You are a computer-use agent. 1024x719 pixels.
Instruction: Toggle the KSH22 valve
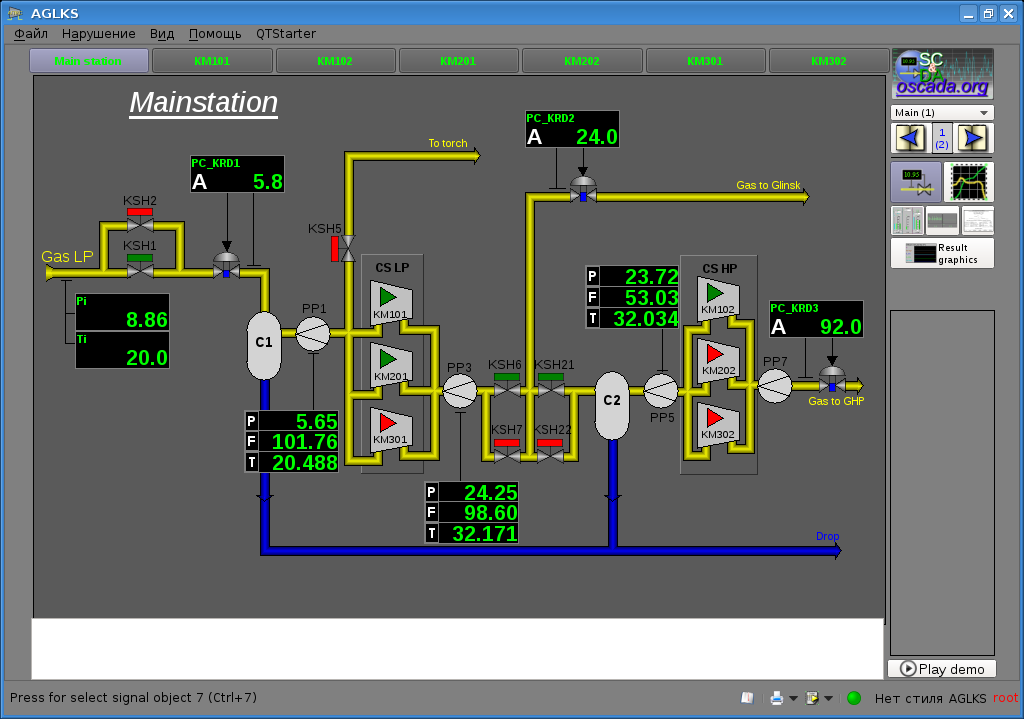coord(550,455)
